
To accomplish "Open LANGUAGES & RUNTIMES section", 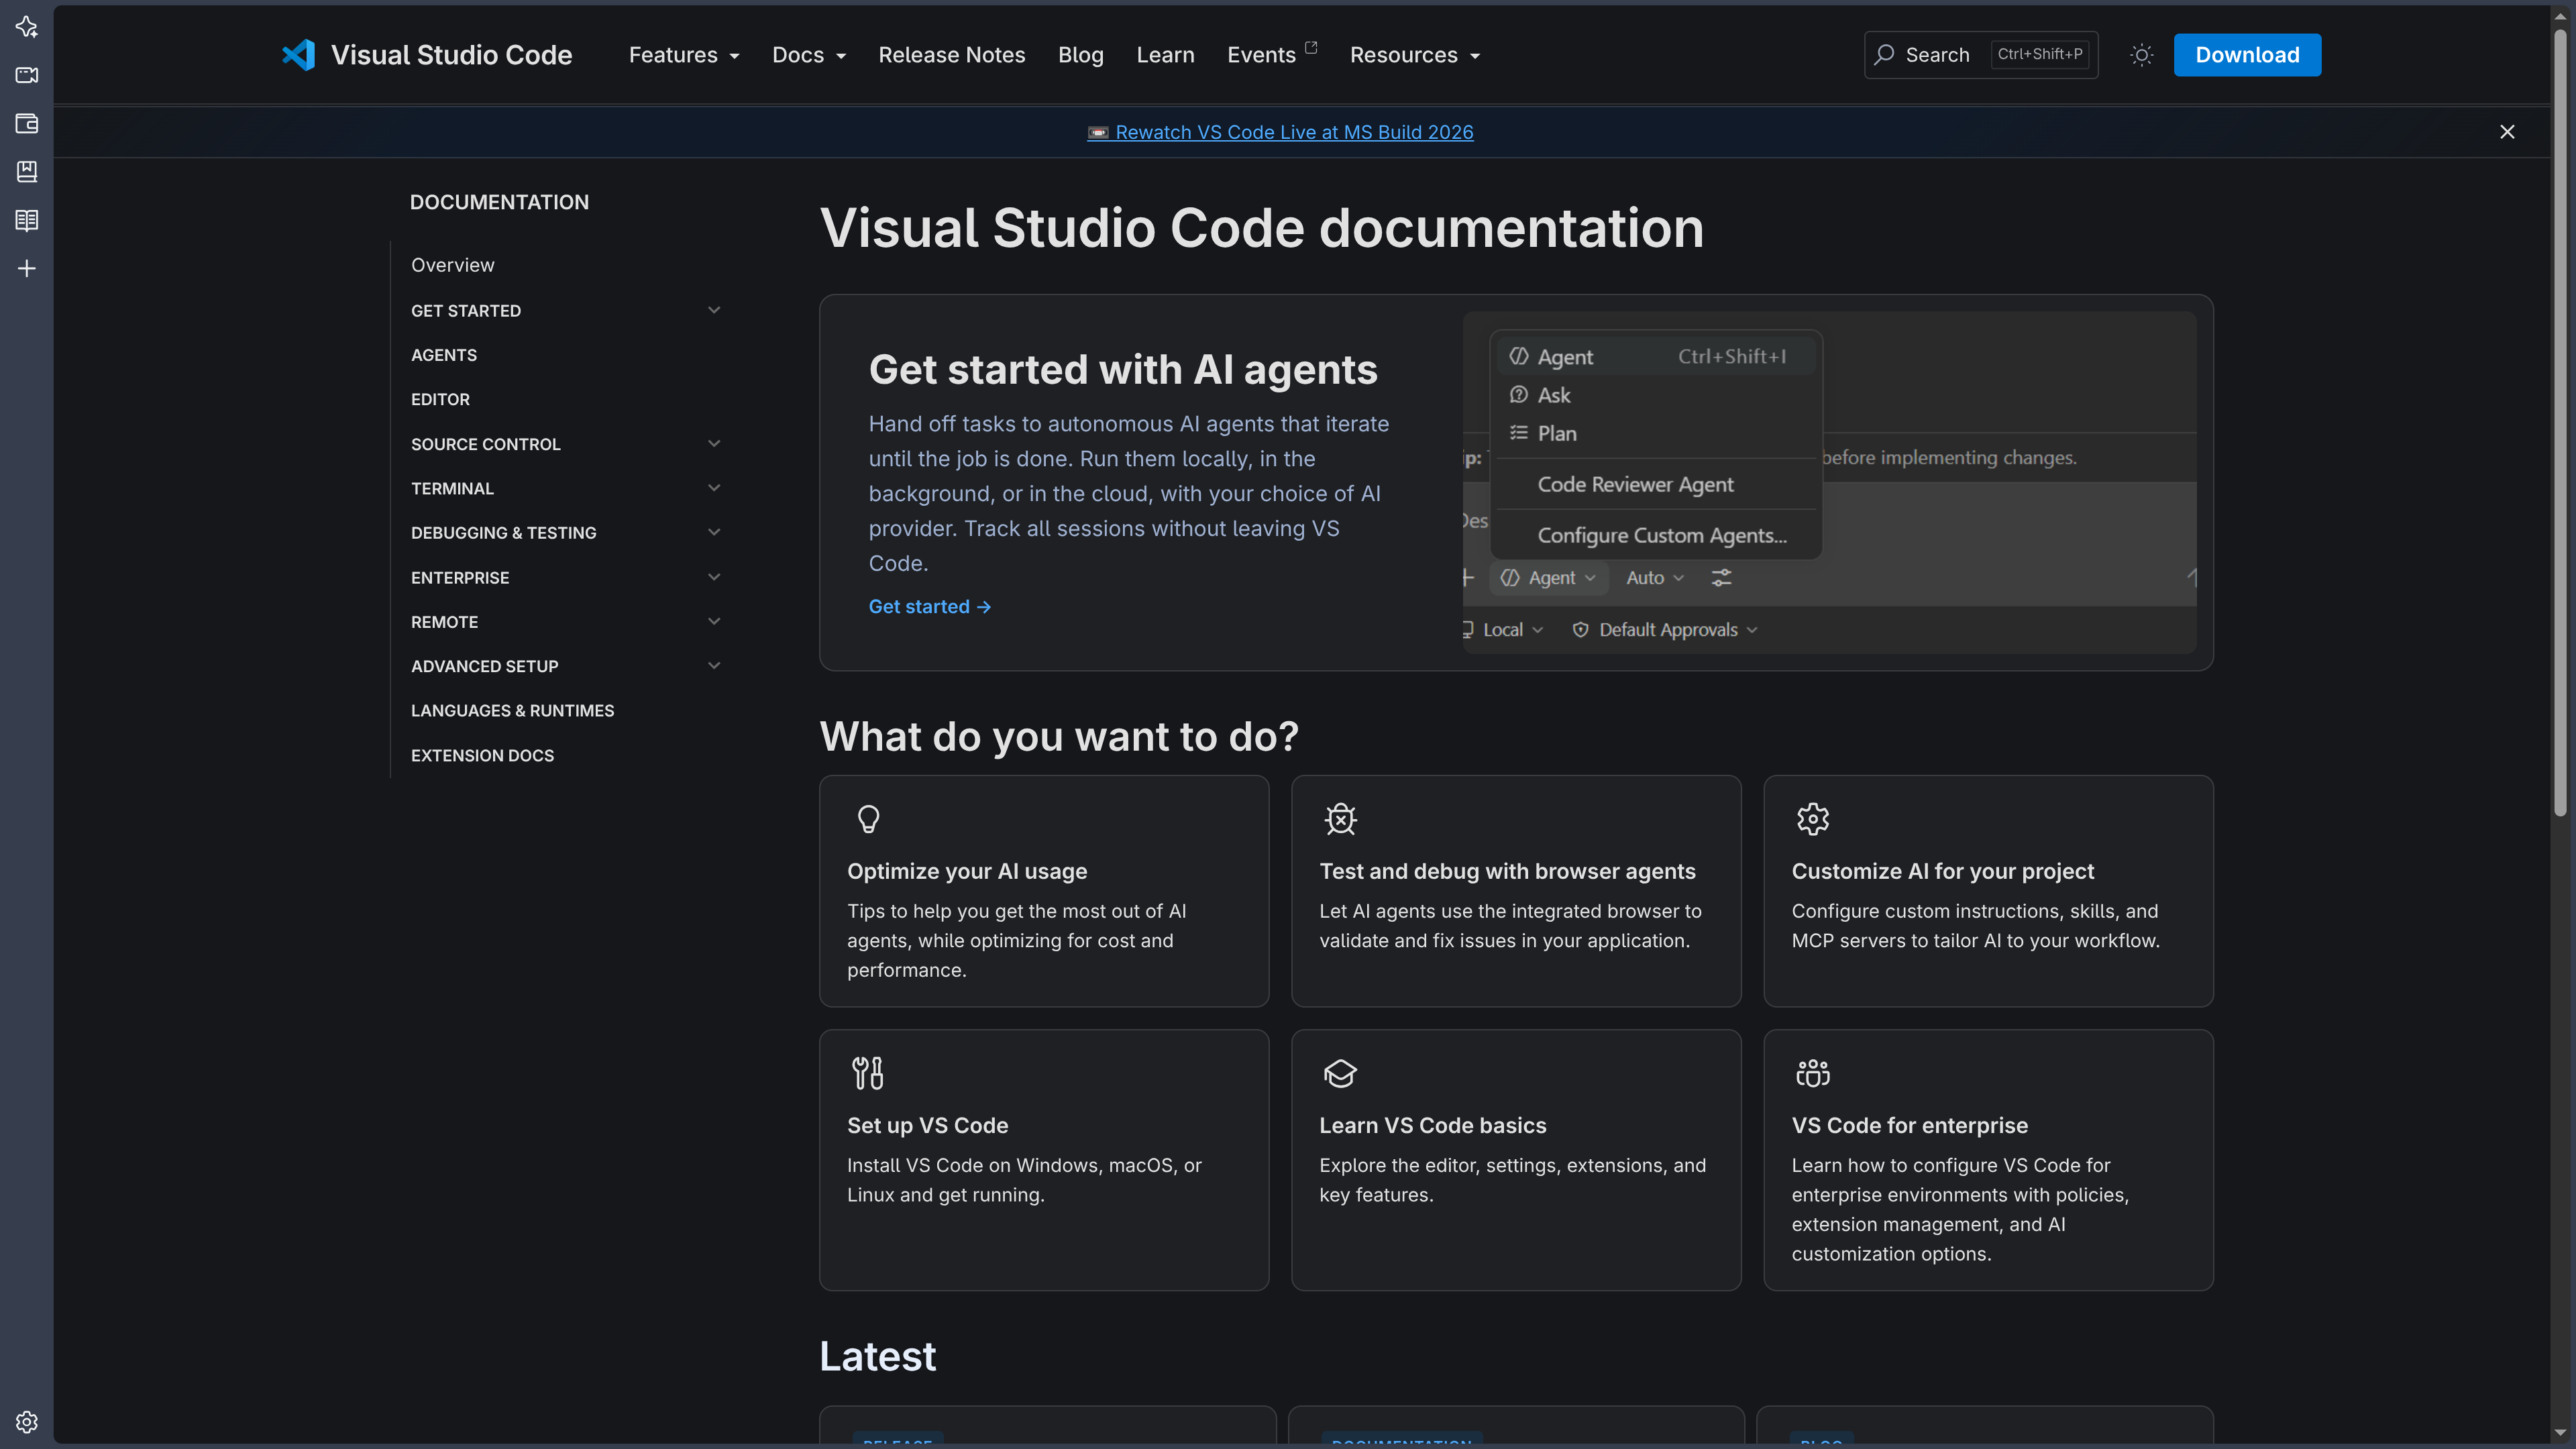I will click(512, 710).
